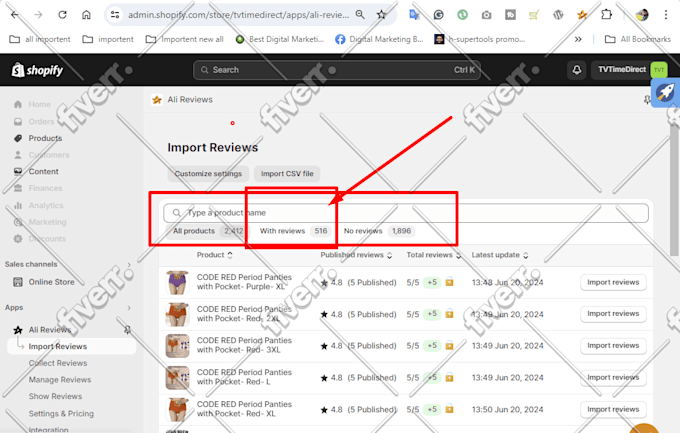Import reviews for Purple XL product
This screenshot has height=433, width=680.
coord(613,282)
